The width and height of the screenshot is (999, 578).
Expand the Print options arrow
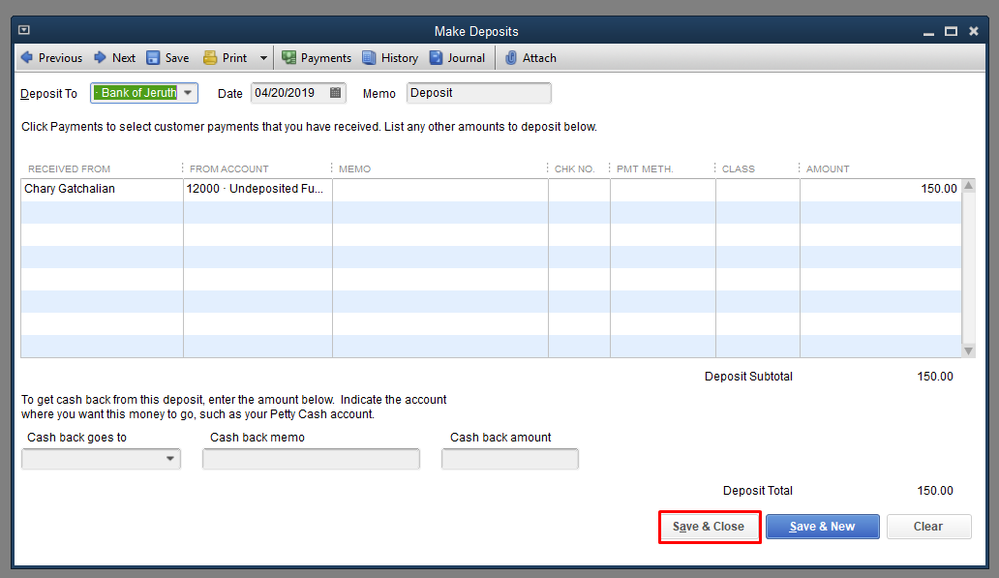(263, 58)
